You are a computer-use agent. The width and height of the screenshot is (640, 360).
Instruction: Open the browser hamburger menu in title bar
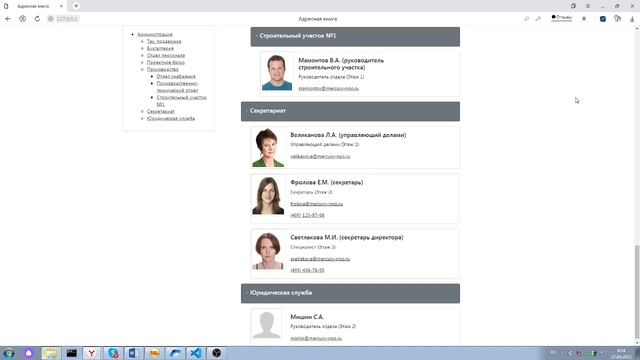pyautogui.click(x=588, y=6)
